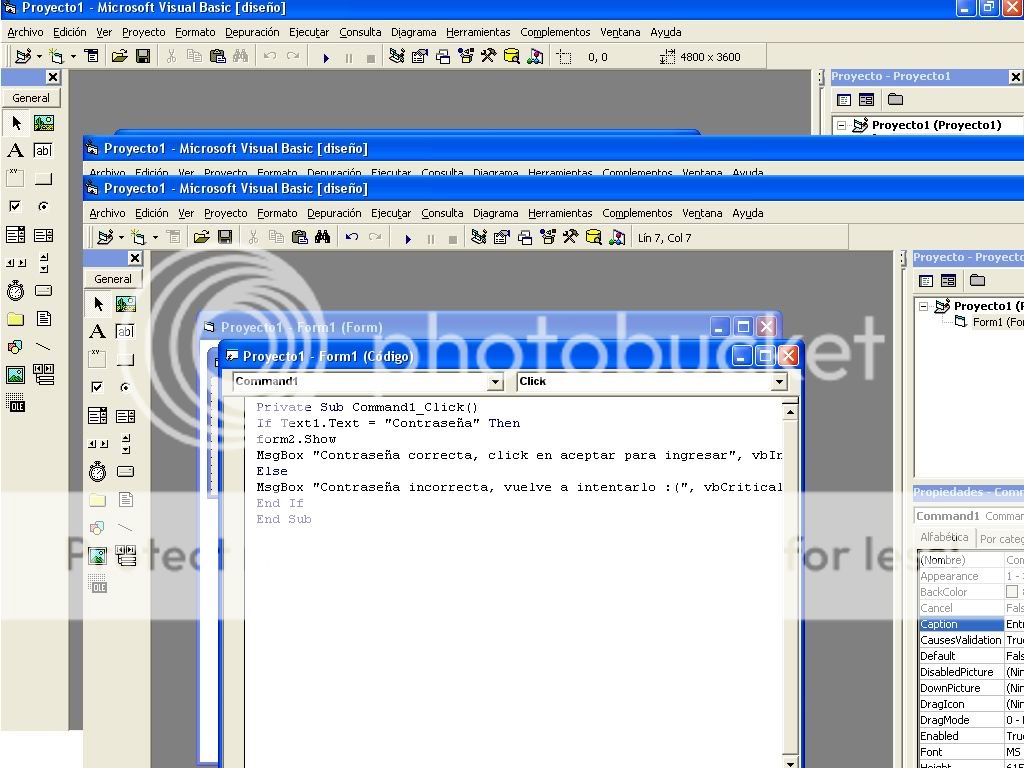
Task: Pick the ListBox tool in the front toolbox
Action: point(125,415)
